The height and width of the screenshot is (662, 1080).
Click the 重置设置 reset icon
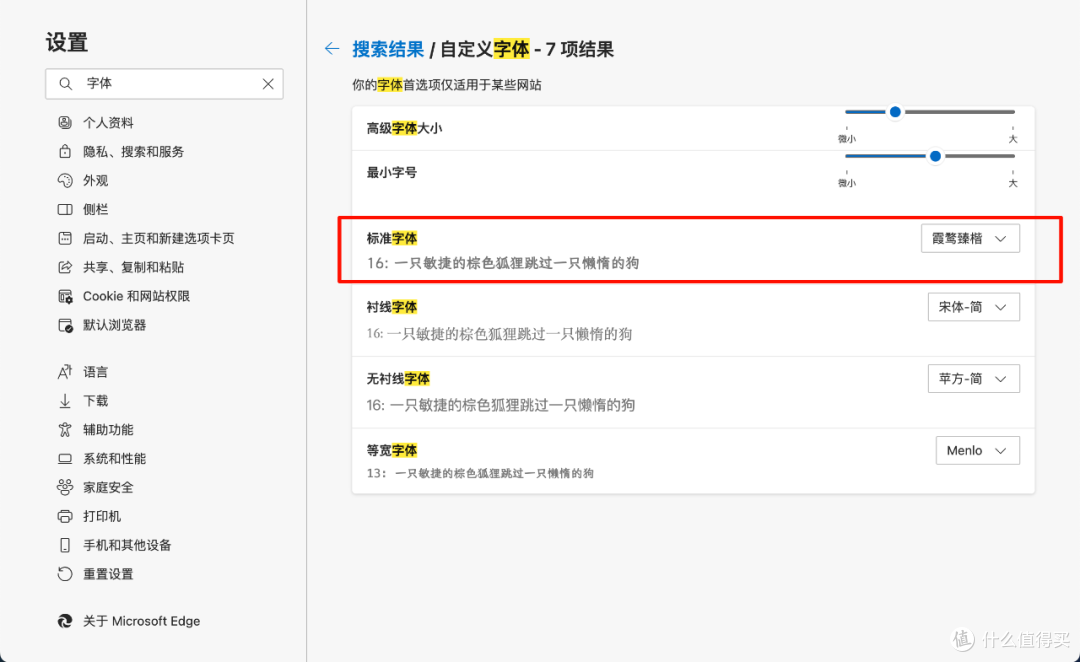(x=65, y=574)
